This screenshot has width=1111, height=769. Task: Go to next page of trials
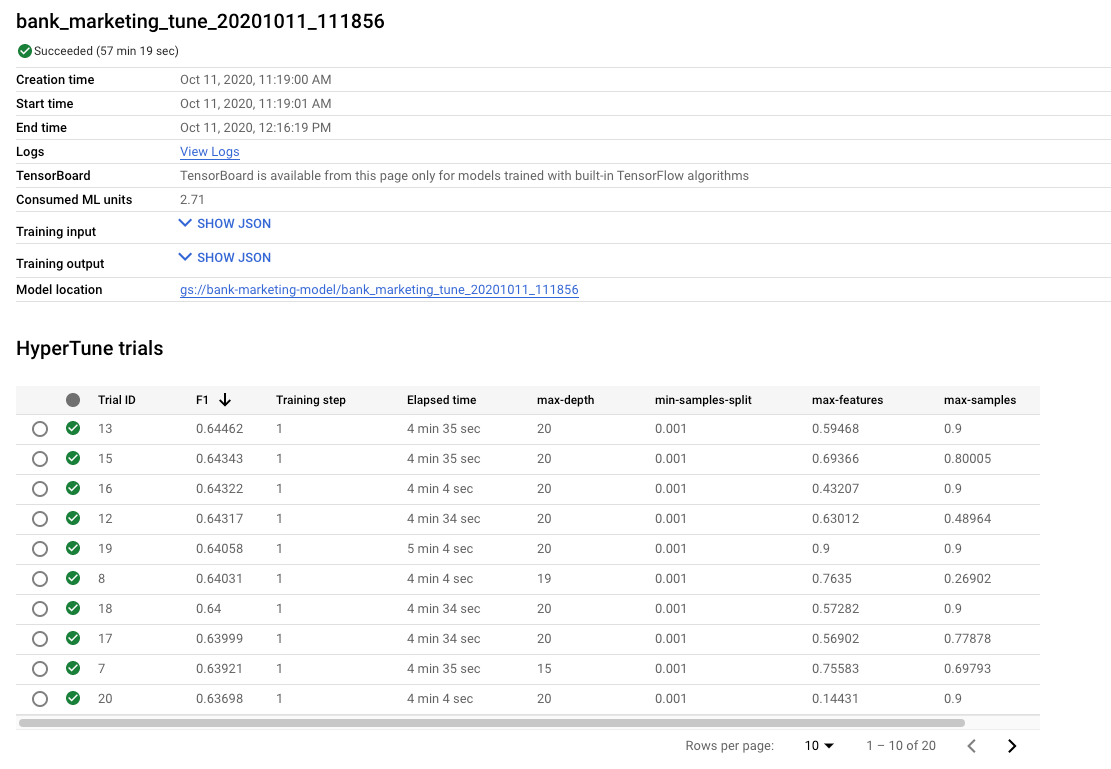click(1012, 746)
